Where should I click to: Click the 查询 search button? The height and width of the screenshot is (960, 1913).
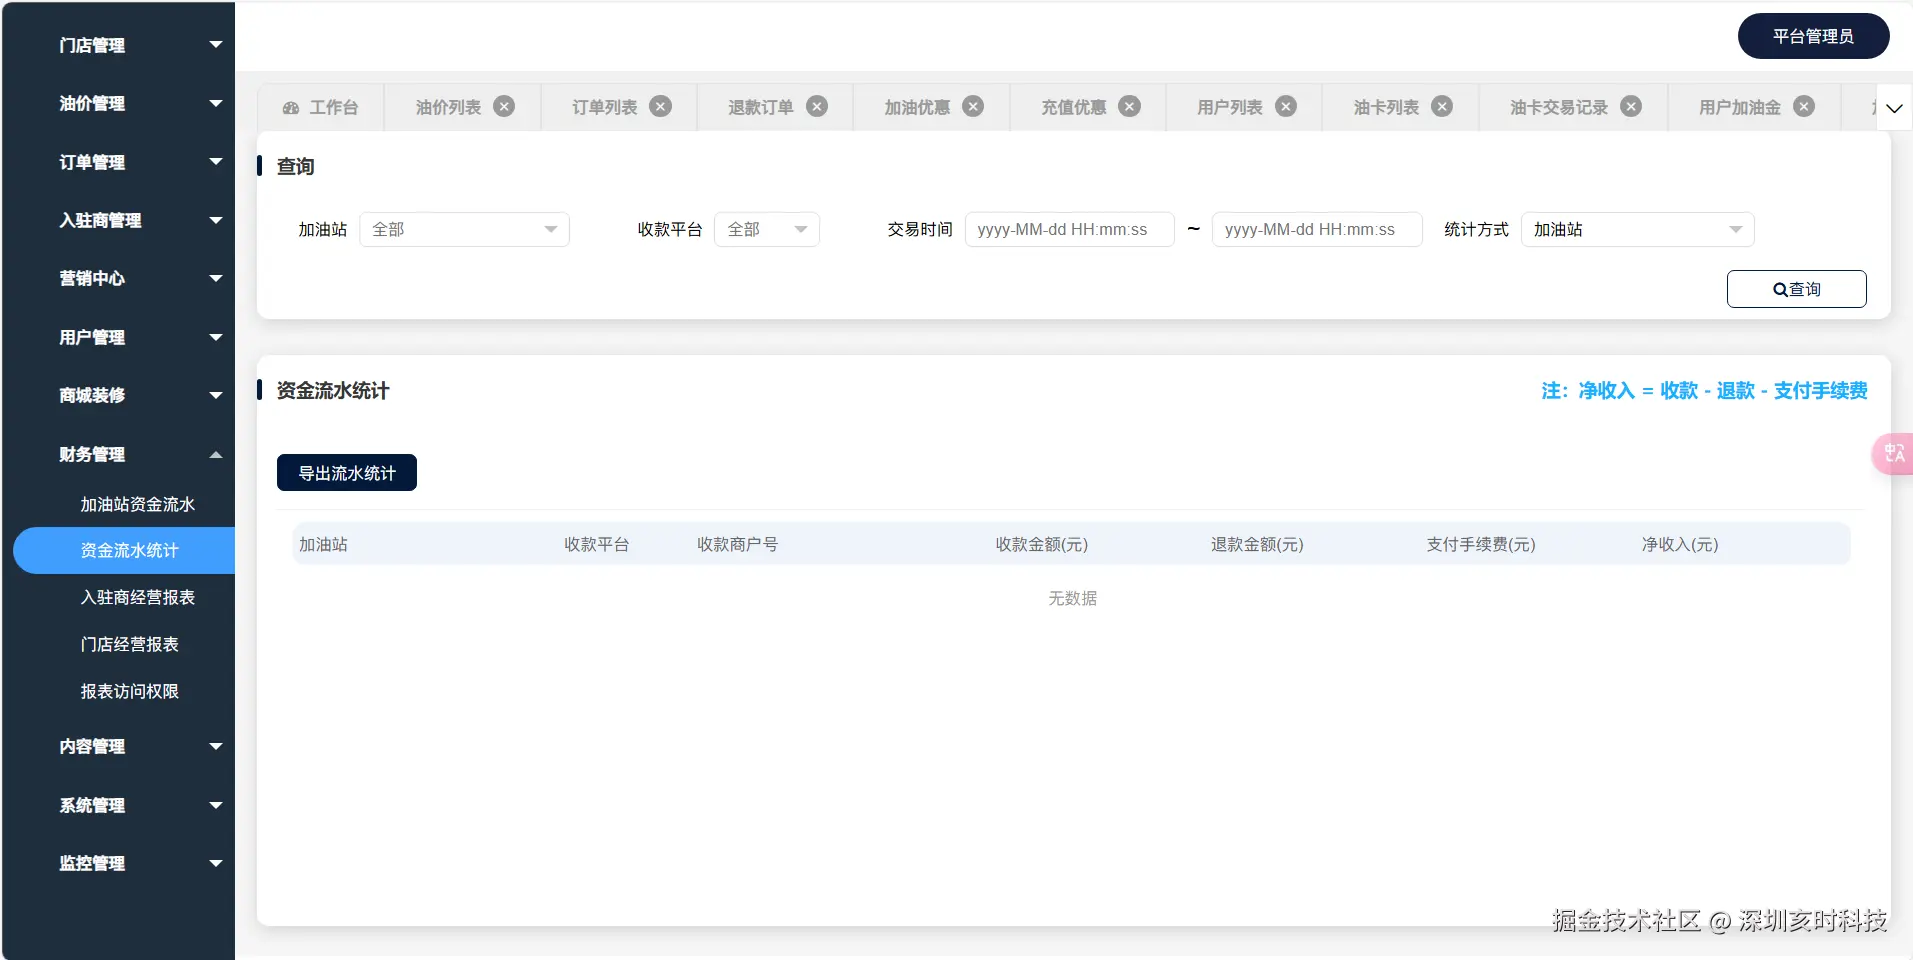coord(1796,289)
